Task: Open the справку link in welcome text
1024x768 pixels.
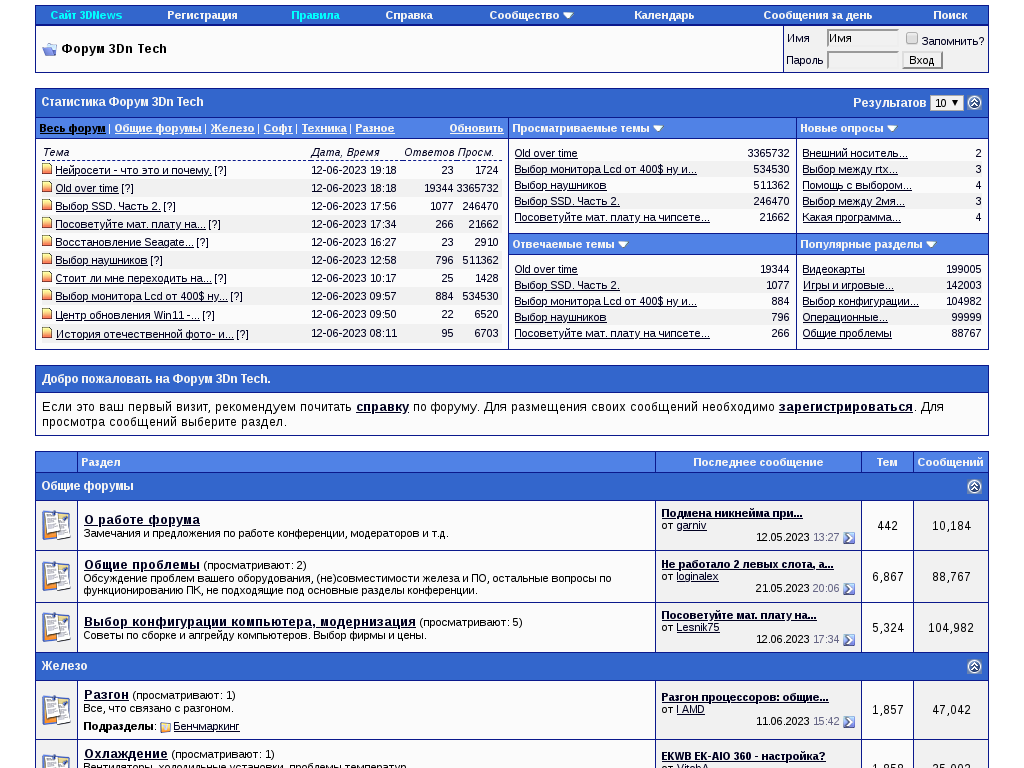Action: tap(383, 407)
